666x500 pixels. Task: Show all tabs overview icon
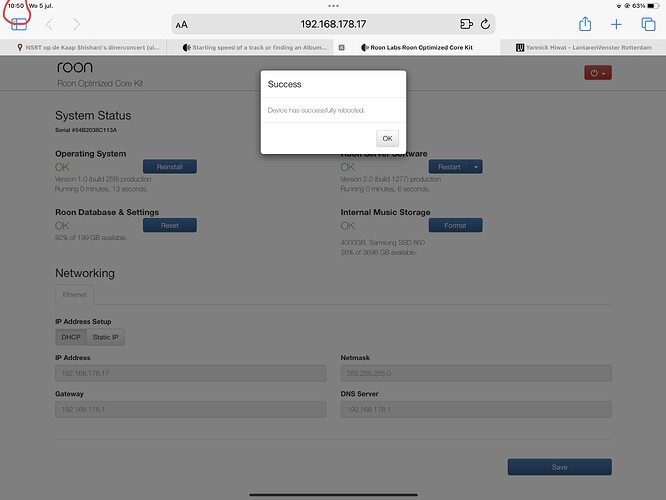[x=648, y=24]
